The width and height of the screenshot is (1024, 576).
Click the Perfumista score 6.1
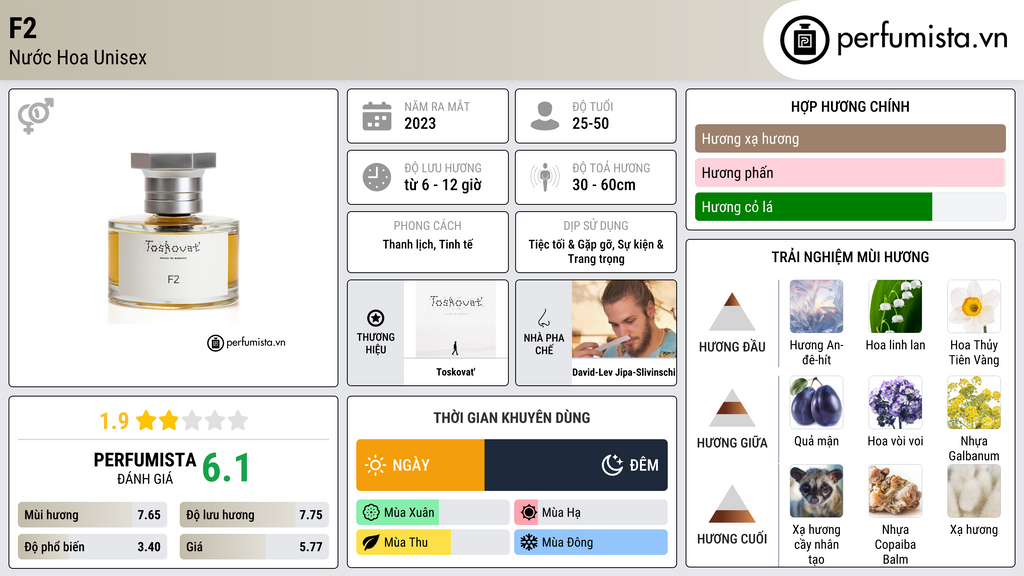(226, 468)
